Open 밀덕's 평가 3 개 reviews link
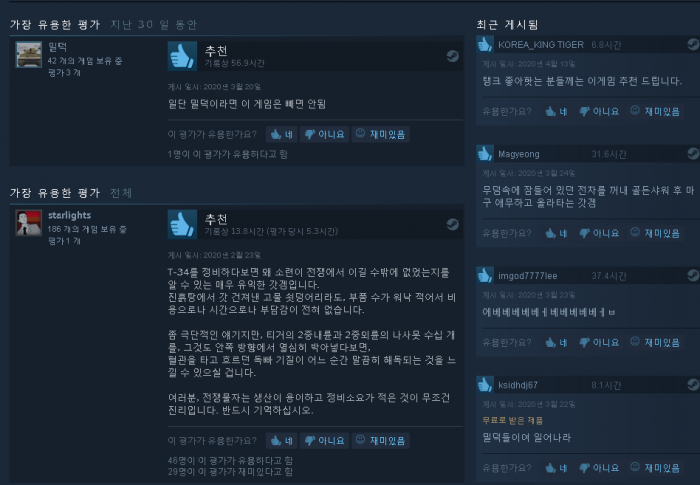 pyautogui.click(x=64, y=72)
